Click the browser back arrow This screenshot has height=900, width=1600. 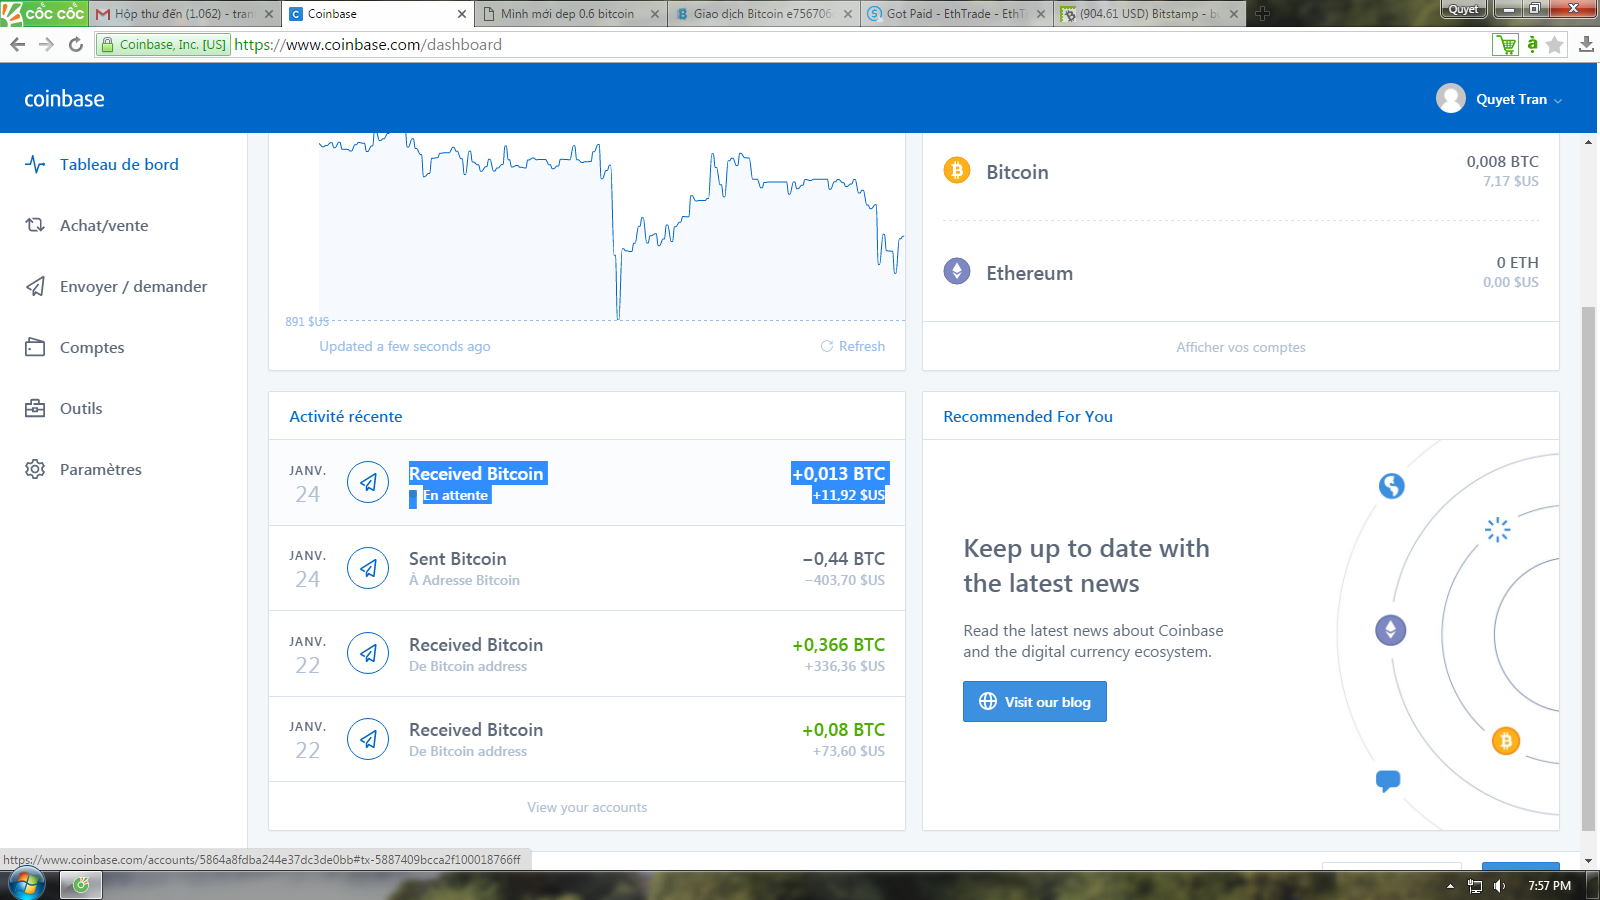coord(17,44)
